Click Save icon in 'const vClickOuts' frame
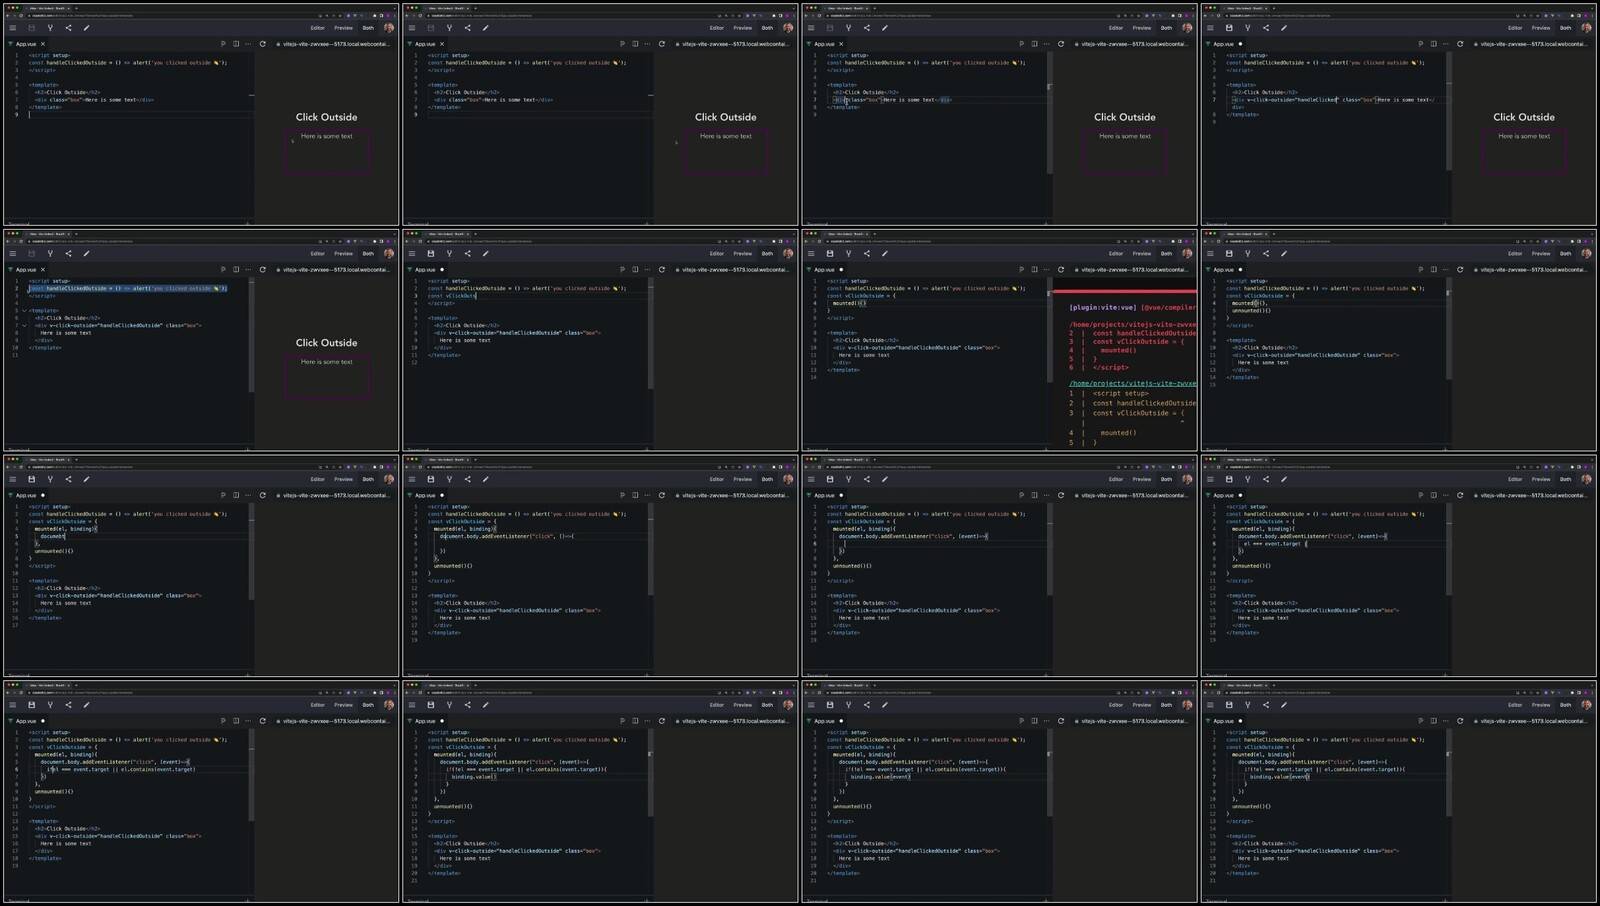Screen dimensions: 1600x906 coord(431,254)
